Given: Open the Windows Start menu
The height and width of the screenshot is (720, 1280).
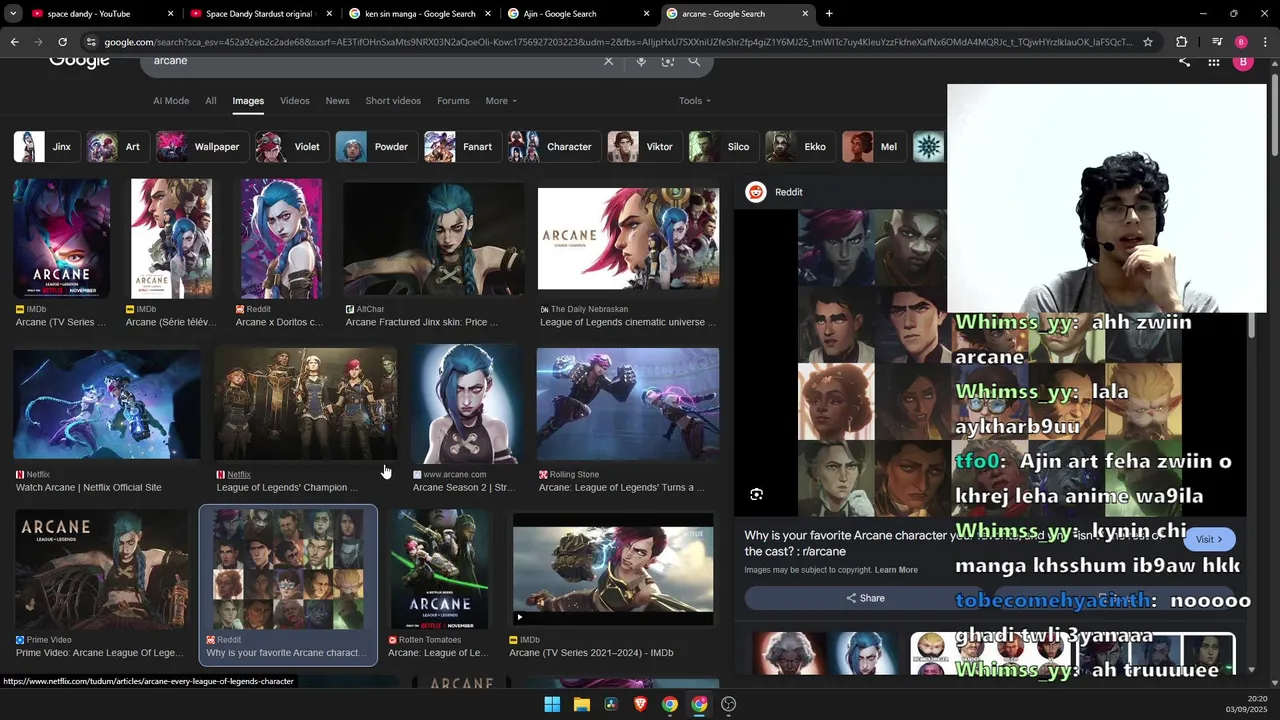Looking at the screenshot, I should (552, 704).
